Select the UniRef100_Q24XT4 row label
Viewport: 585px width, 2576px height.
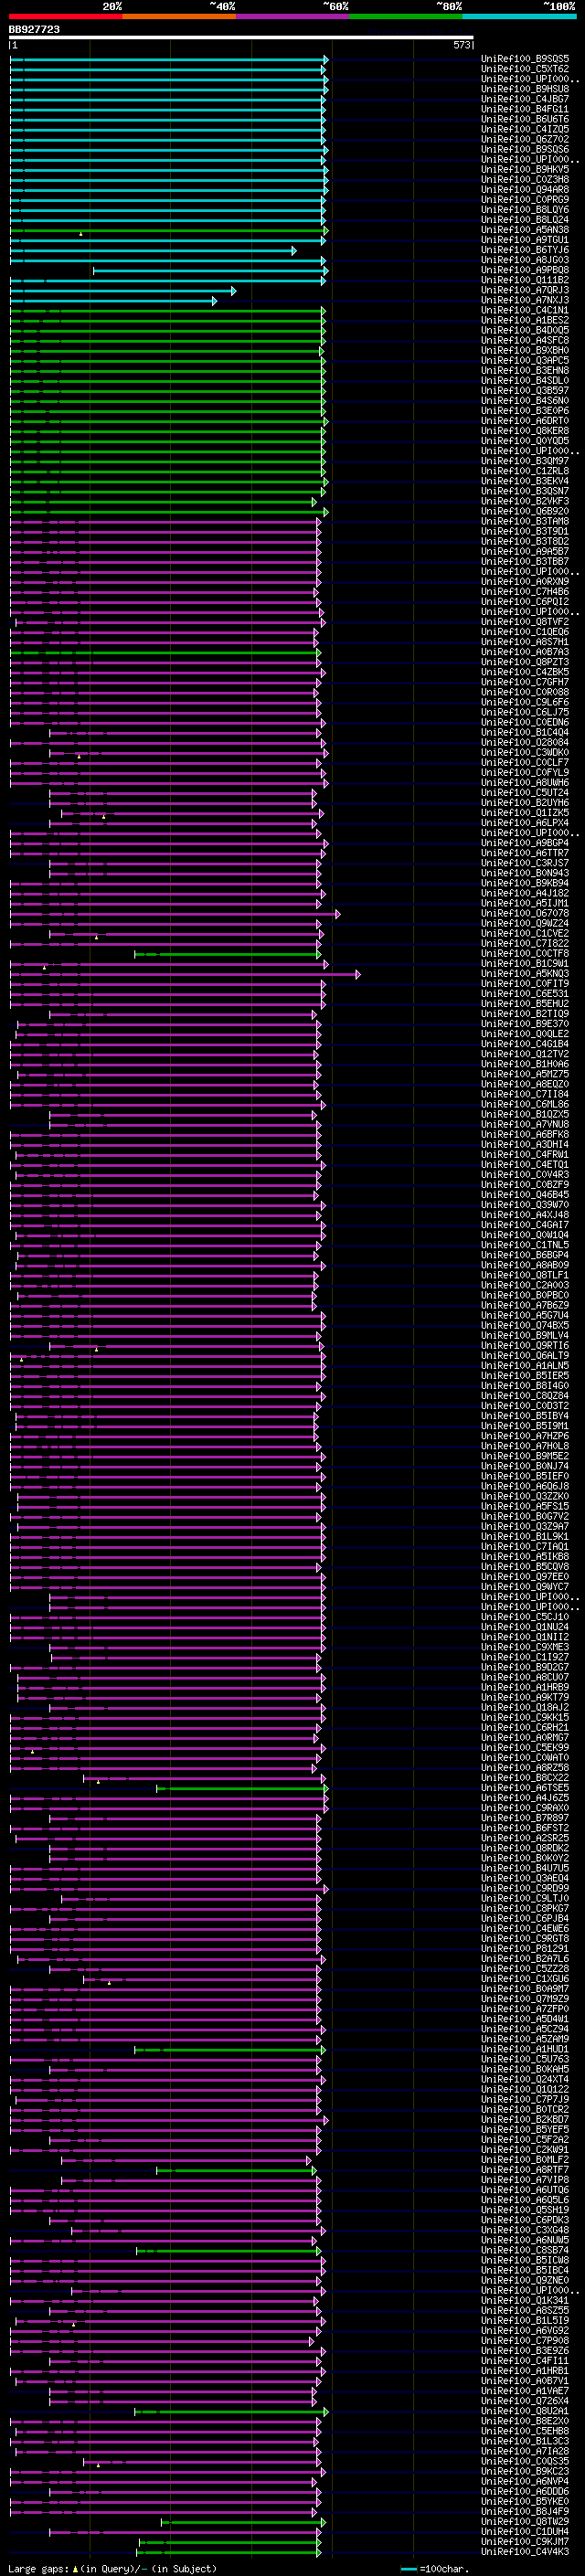pos(525,2079)
